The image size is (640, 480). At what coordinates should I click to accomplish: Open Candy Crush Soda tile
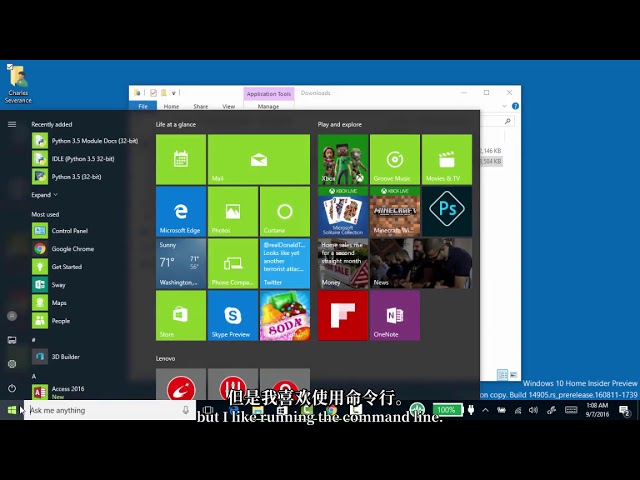[284, 316]
